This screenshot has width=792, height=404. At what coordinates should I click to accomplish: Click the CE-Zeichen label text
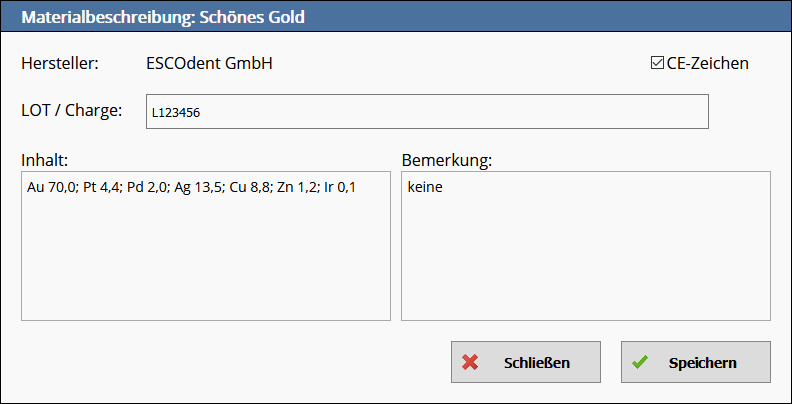click(x=707, y=63)
